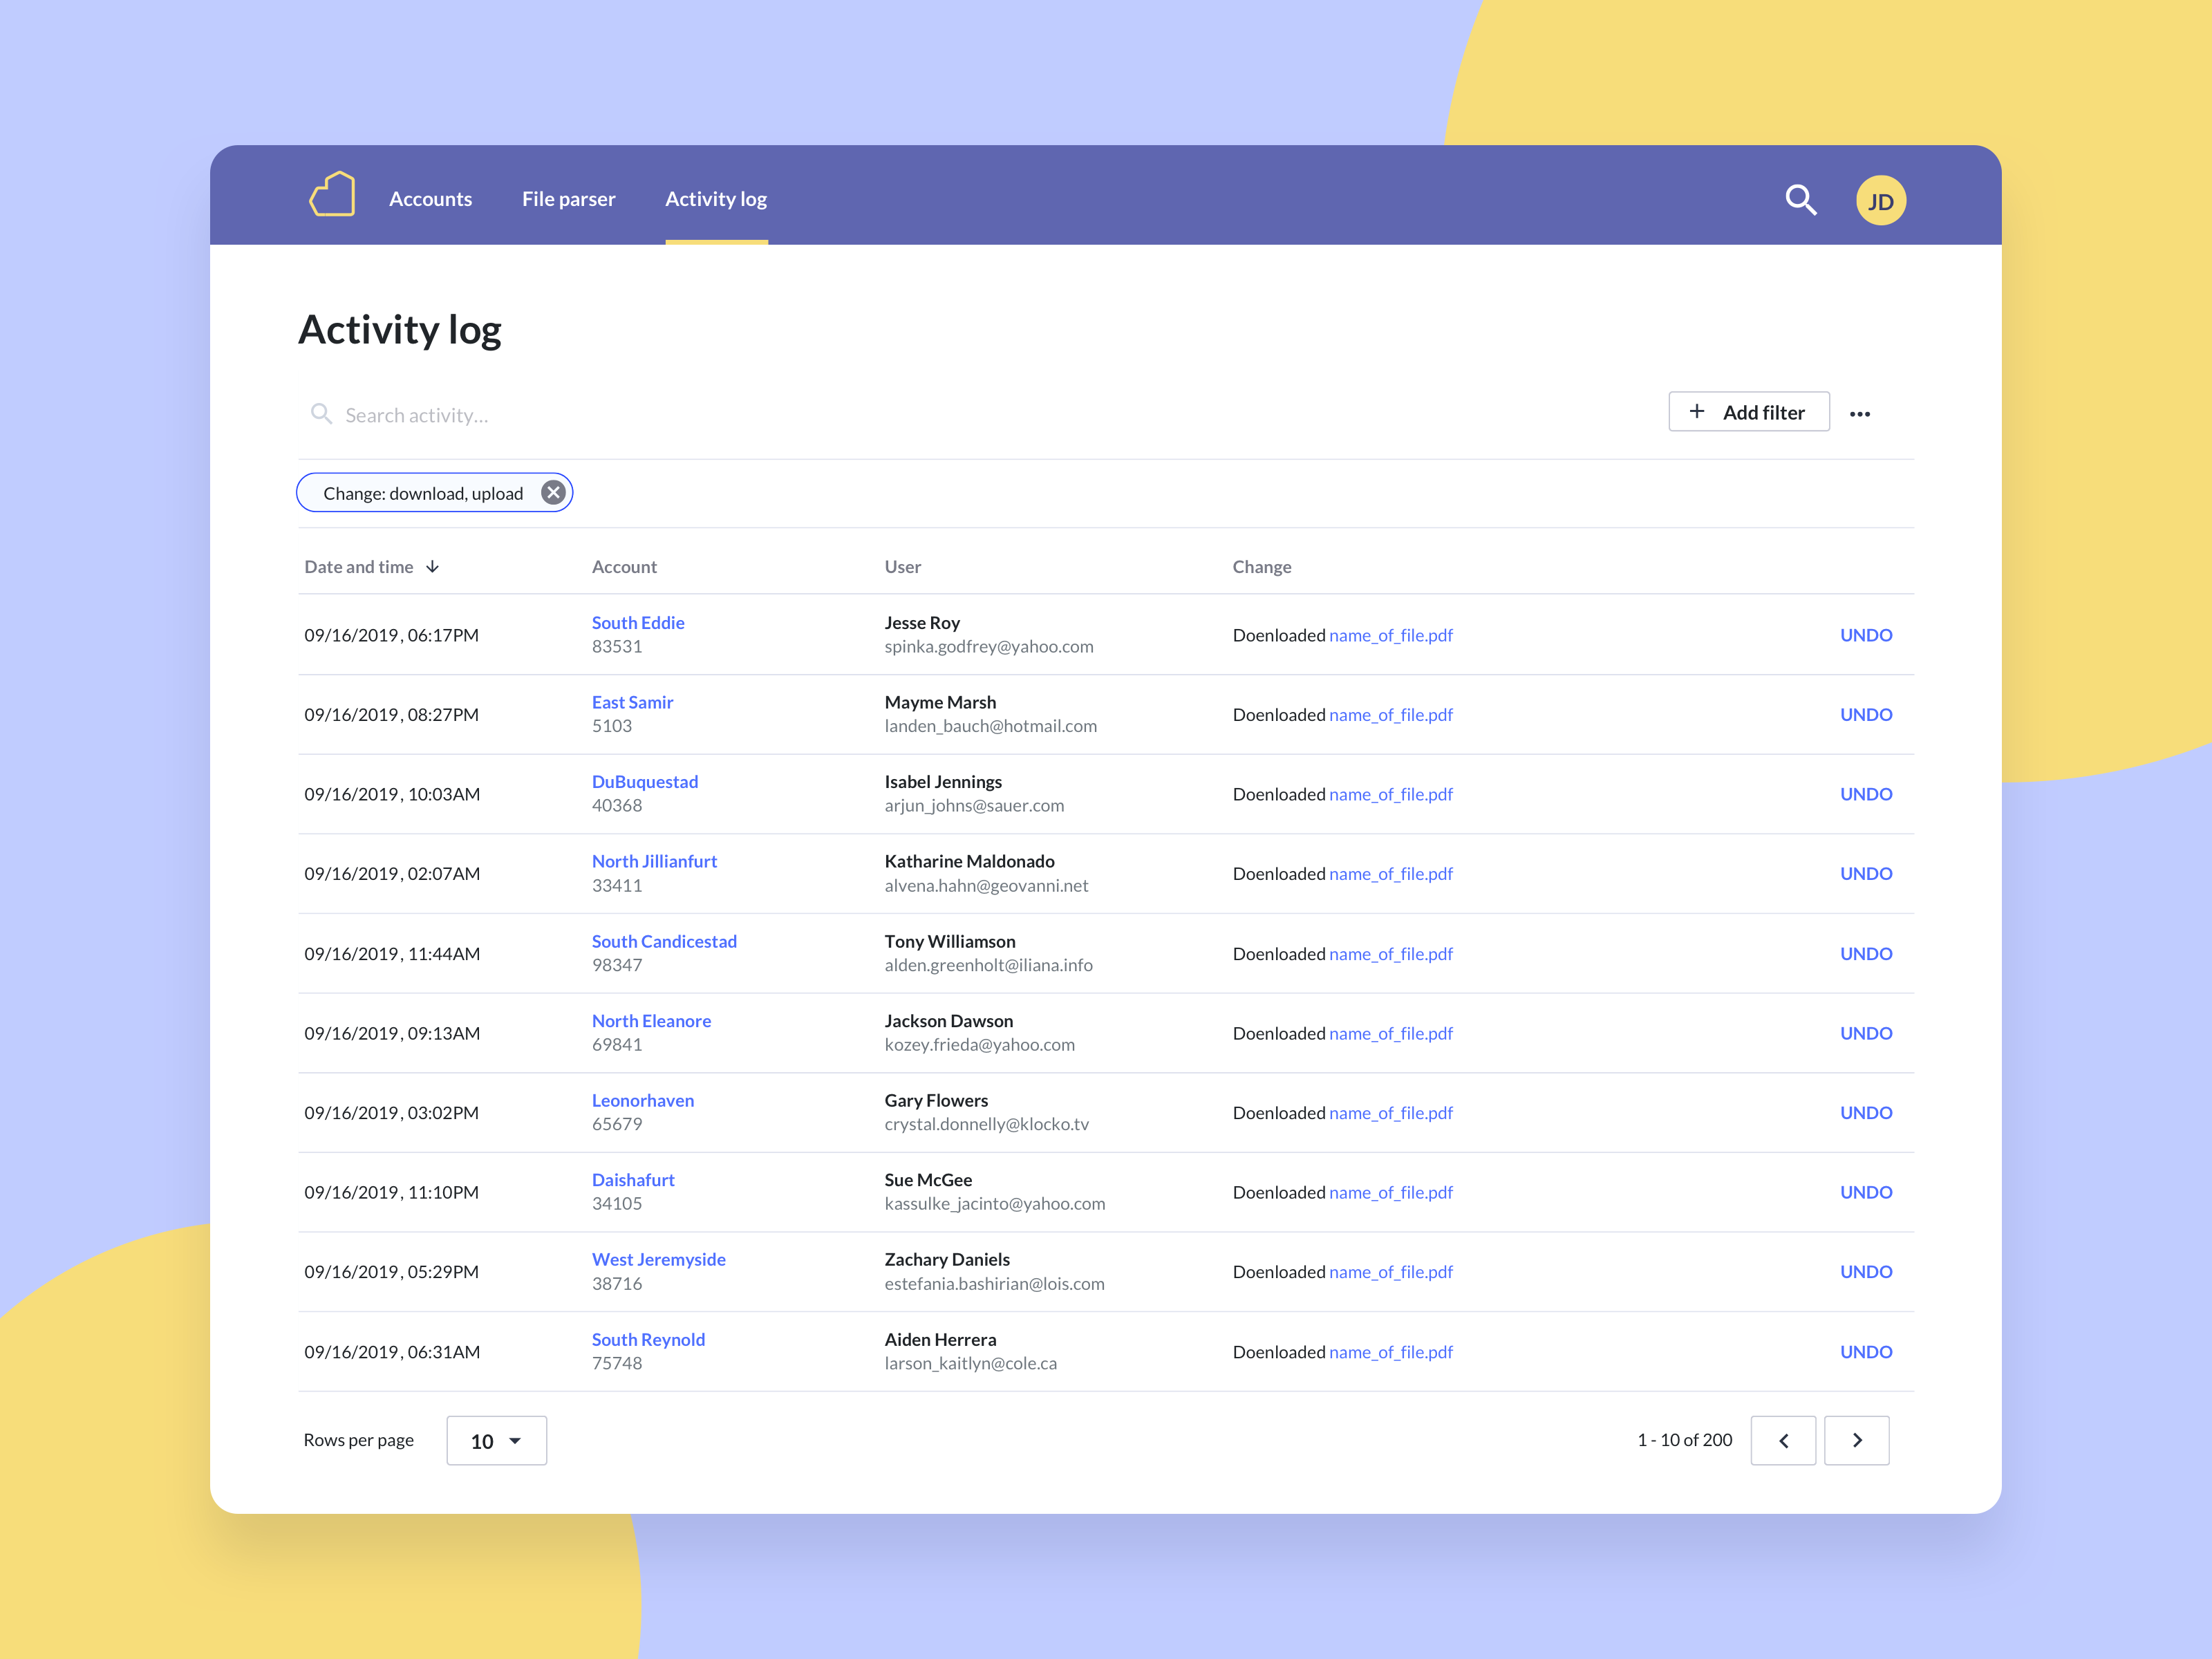Click the search activity magnifier icon
Image resolution: width=2212 pixels, height=1659 pixels.
click(321, 414)
